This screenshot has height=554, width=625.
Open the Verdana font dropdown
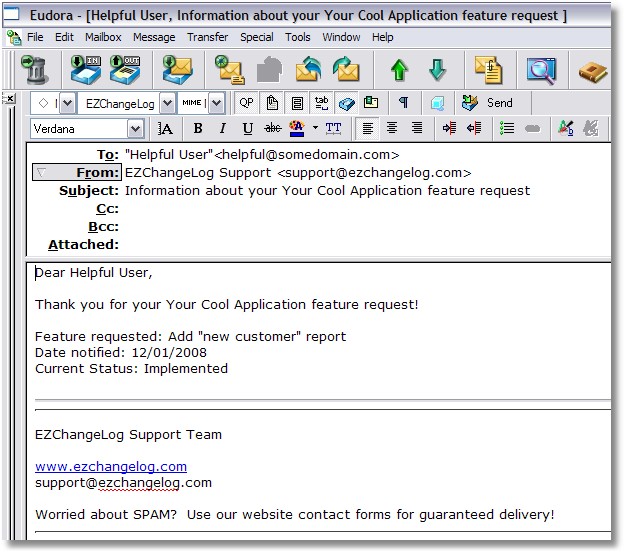coord(136,129)
